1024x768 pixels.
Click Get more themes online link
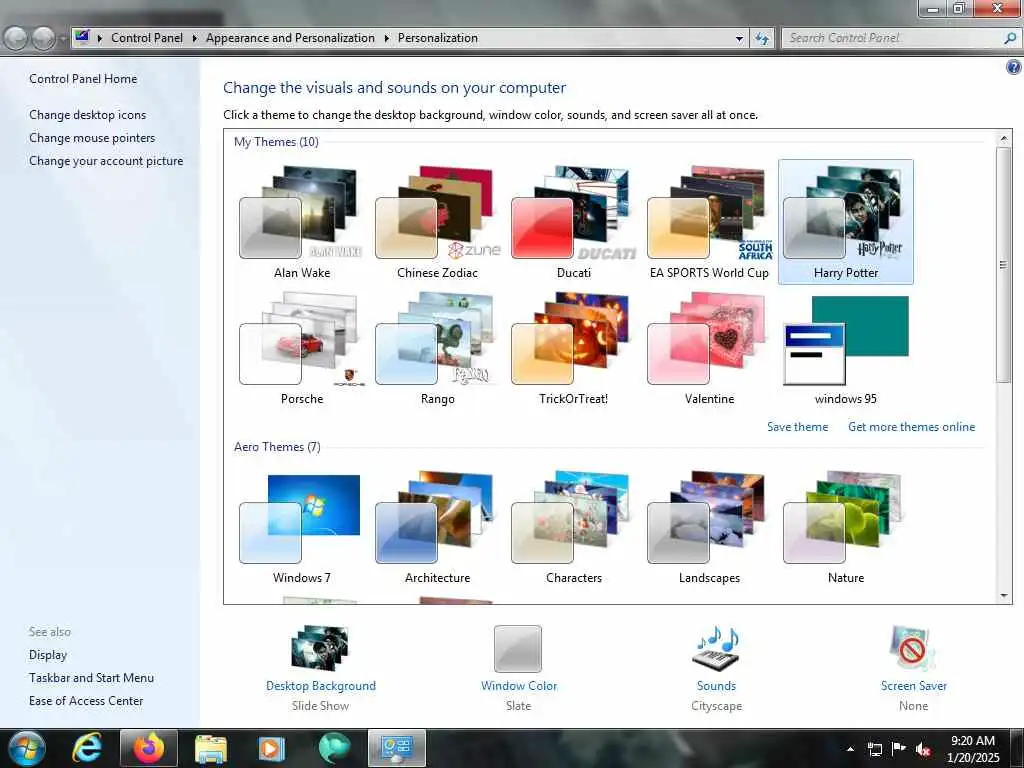coord(911,426)
